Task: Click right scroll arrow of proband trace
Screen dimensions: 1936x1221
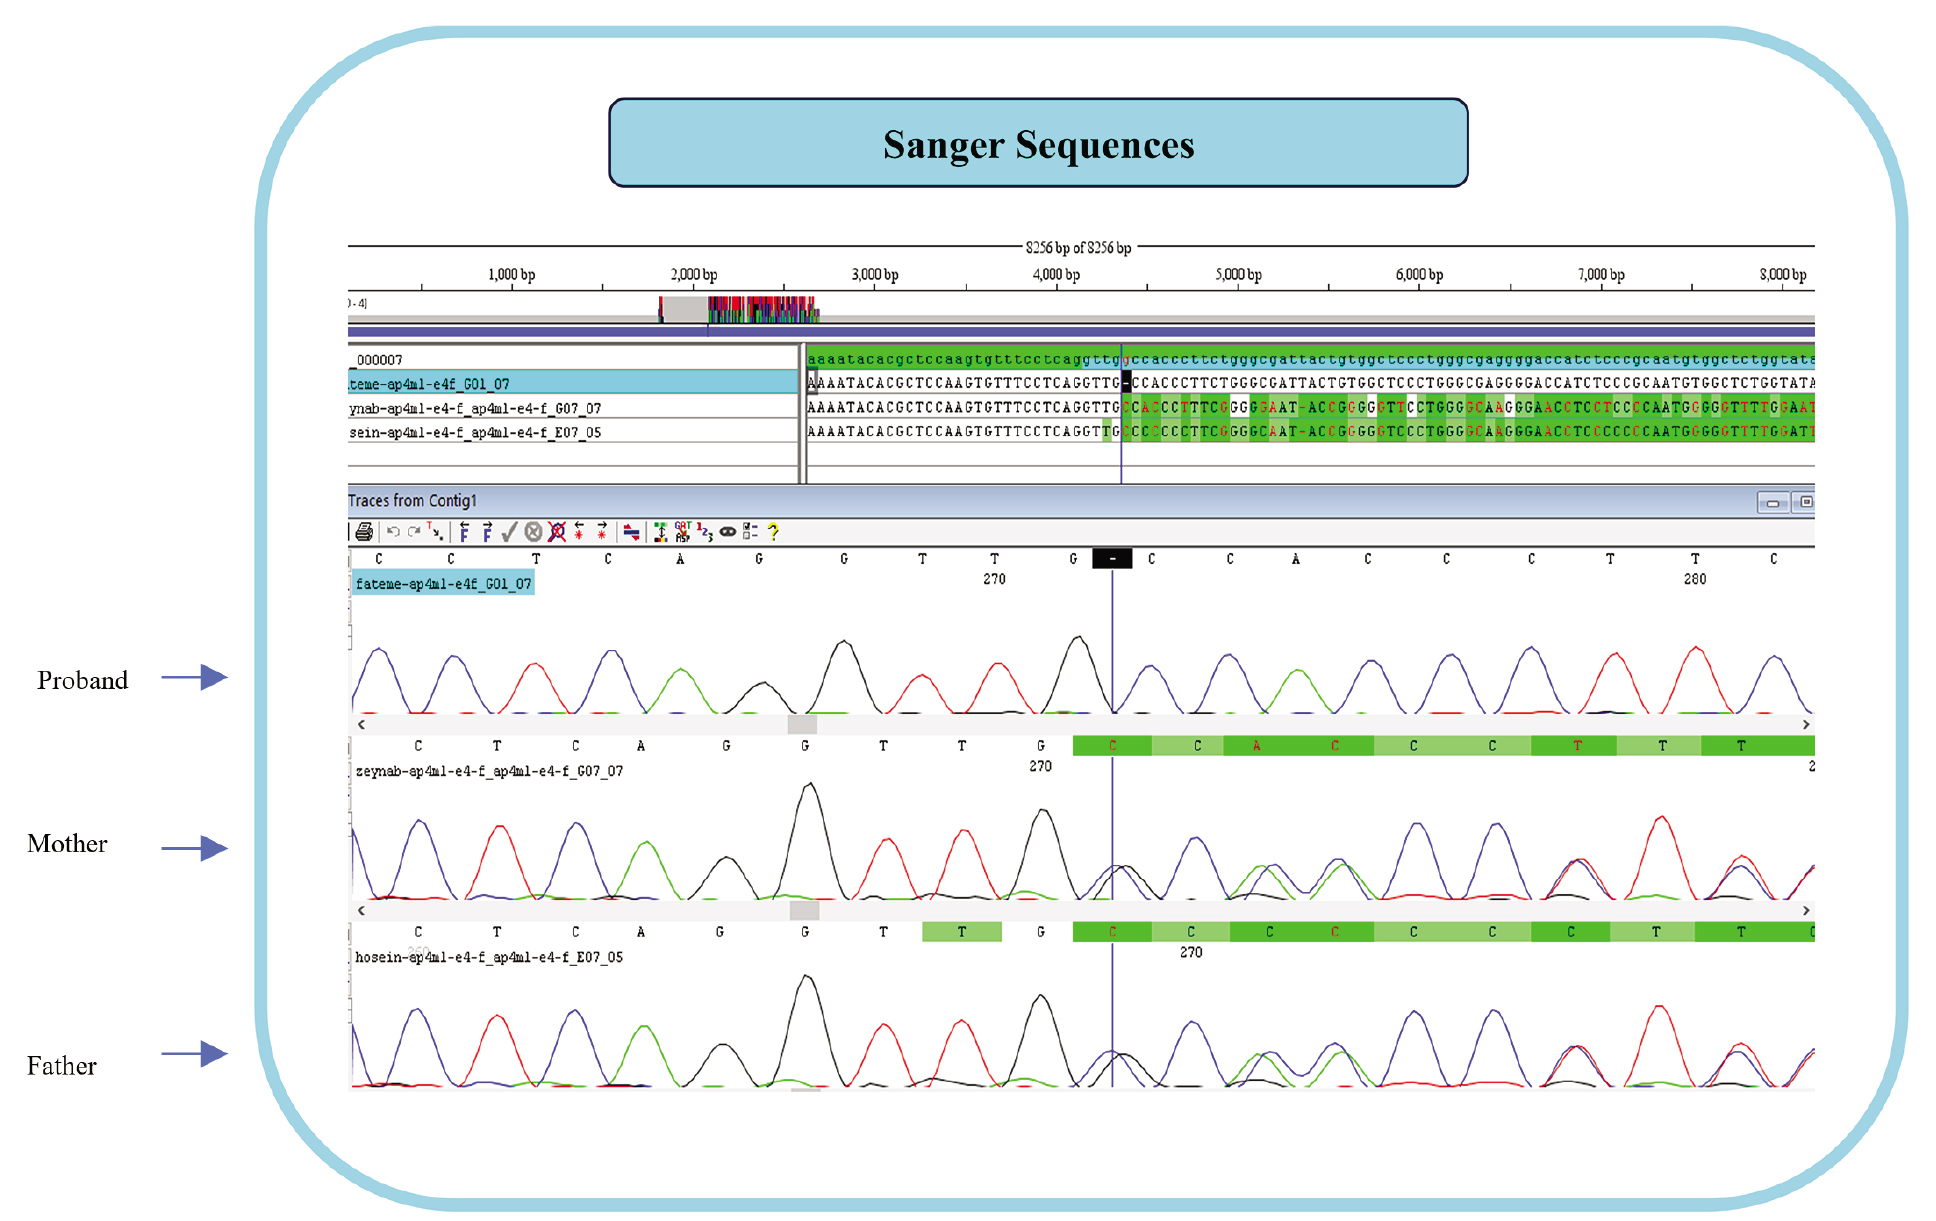Action: coord(1805,724)
